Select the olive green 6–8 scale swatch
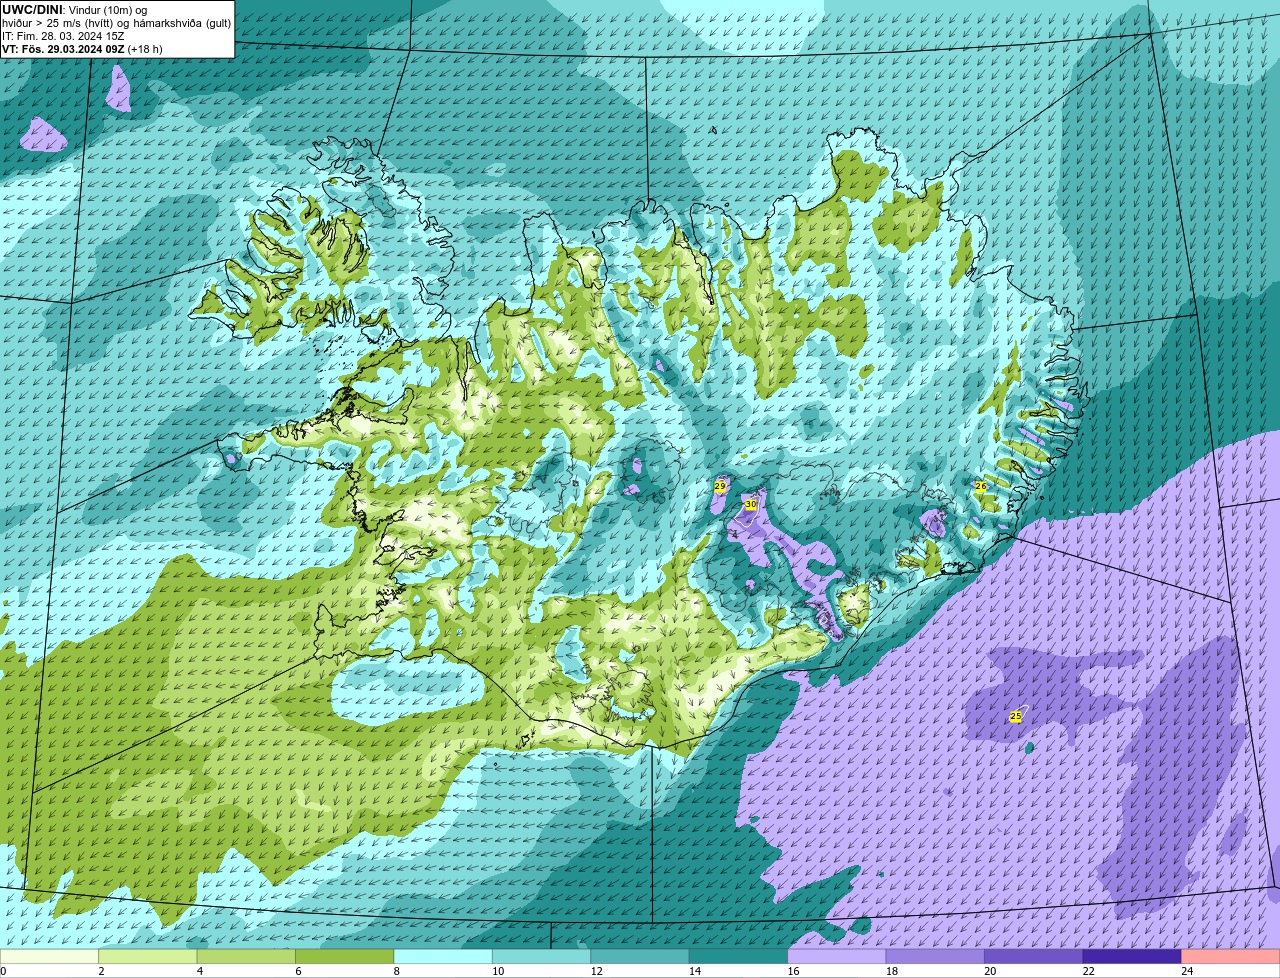The image size is (1280, 978). tap(345, 957)
